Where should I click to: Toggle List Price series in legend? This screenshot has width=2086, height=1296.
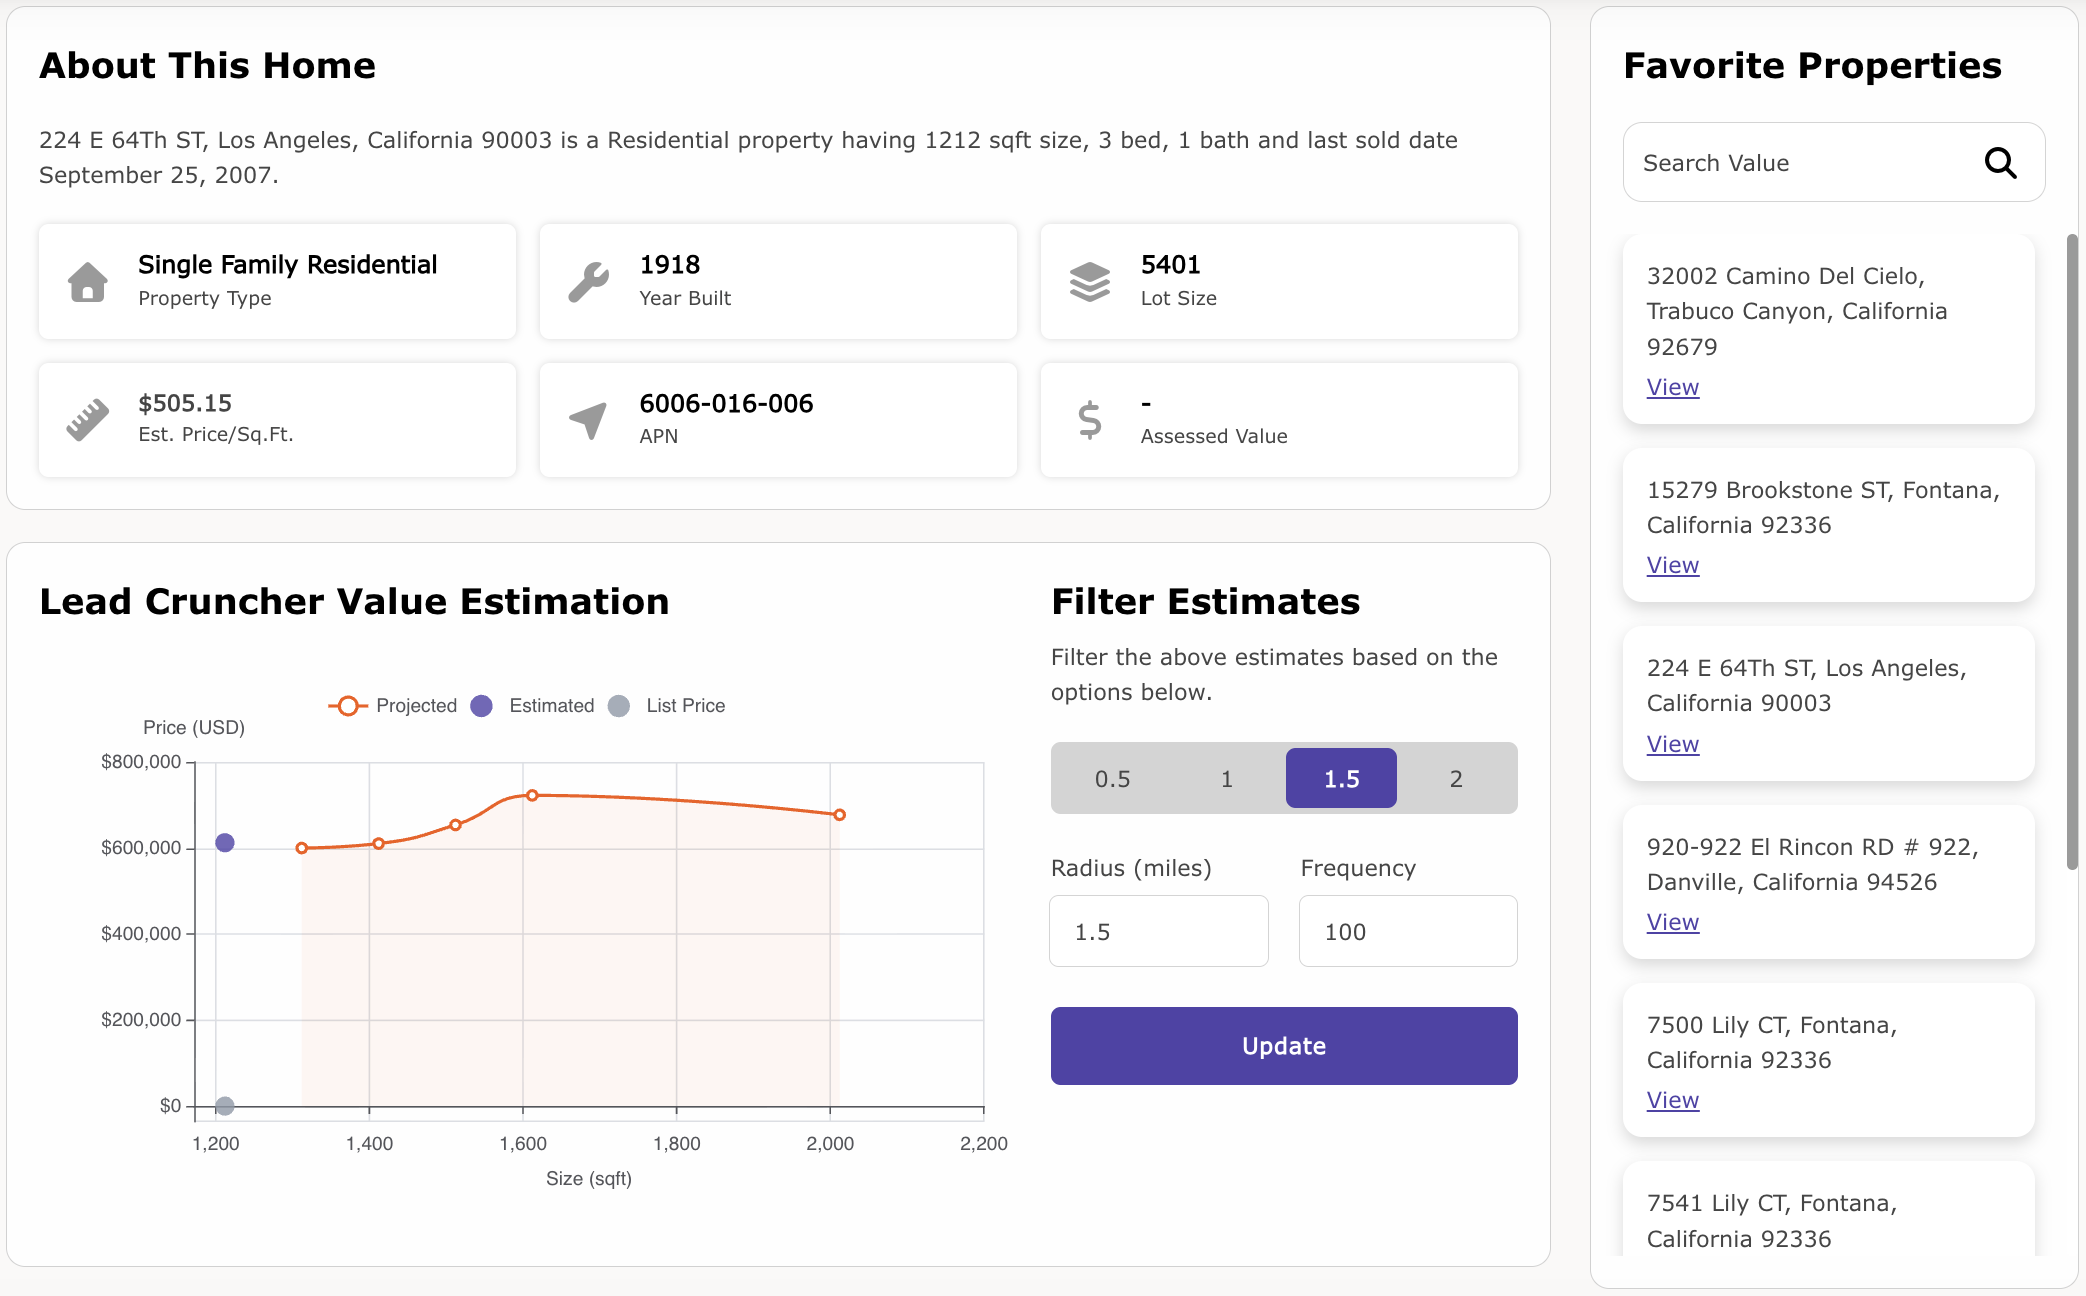[x=667, y=706]
